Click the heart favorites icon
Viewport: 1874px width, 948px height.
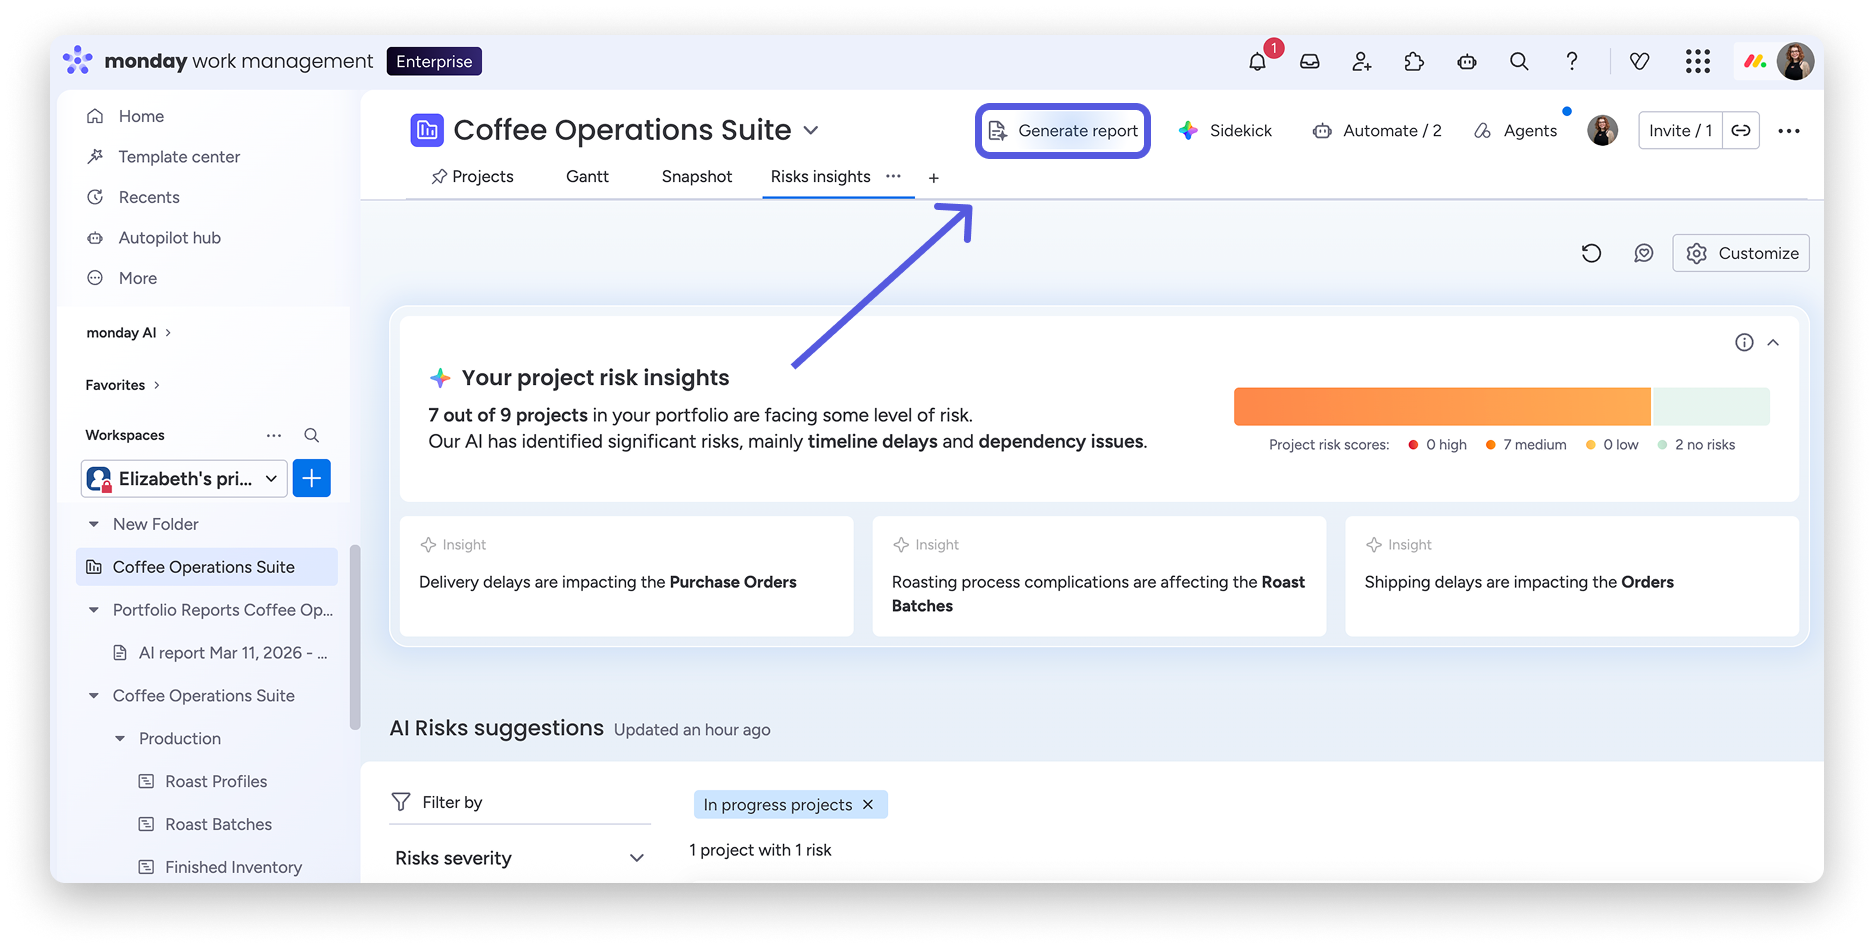(x=1640, y=62)
